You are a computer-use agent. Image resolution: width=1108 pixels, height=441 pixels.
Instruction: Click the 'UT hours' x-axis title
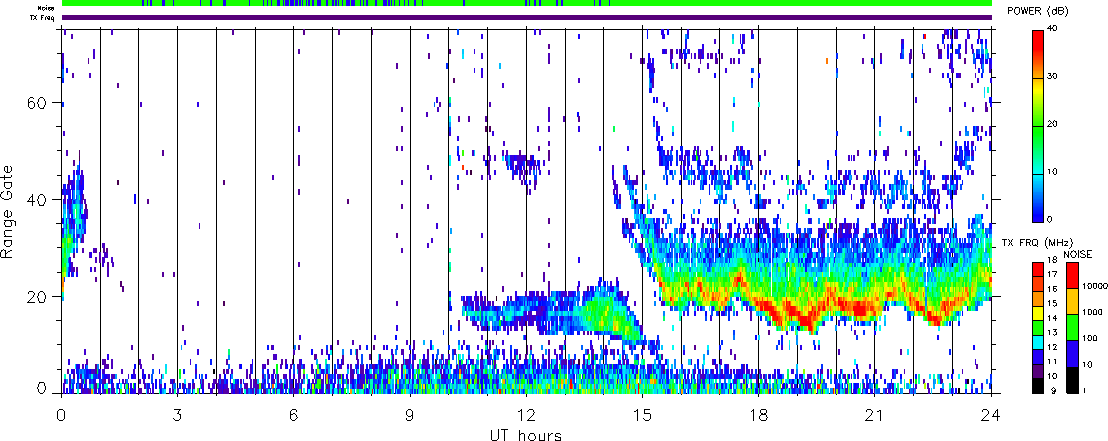526,435
